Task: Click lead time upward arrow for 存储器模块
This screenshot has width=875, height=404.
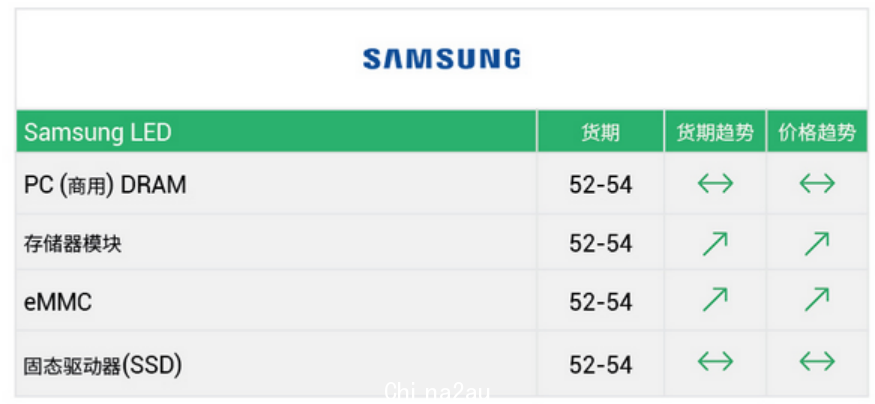Action: 715,244
